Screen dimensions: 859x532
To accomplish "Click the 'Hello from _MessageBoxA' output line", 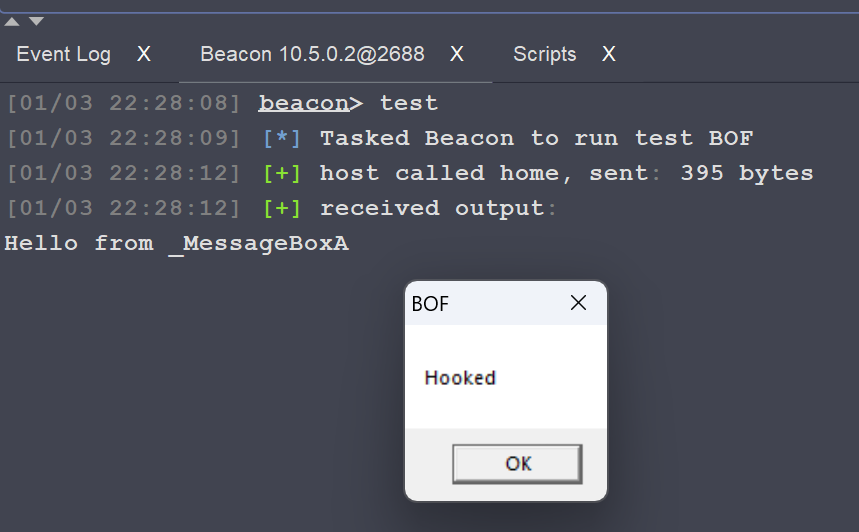I will [x=177, y=243].
